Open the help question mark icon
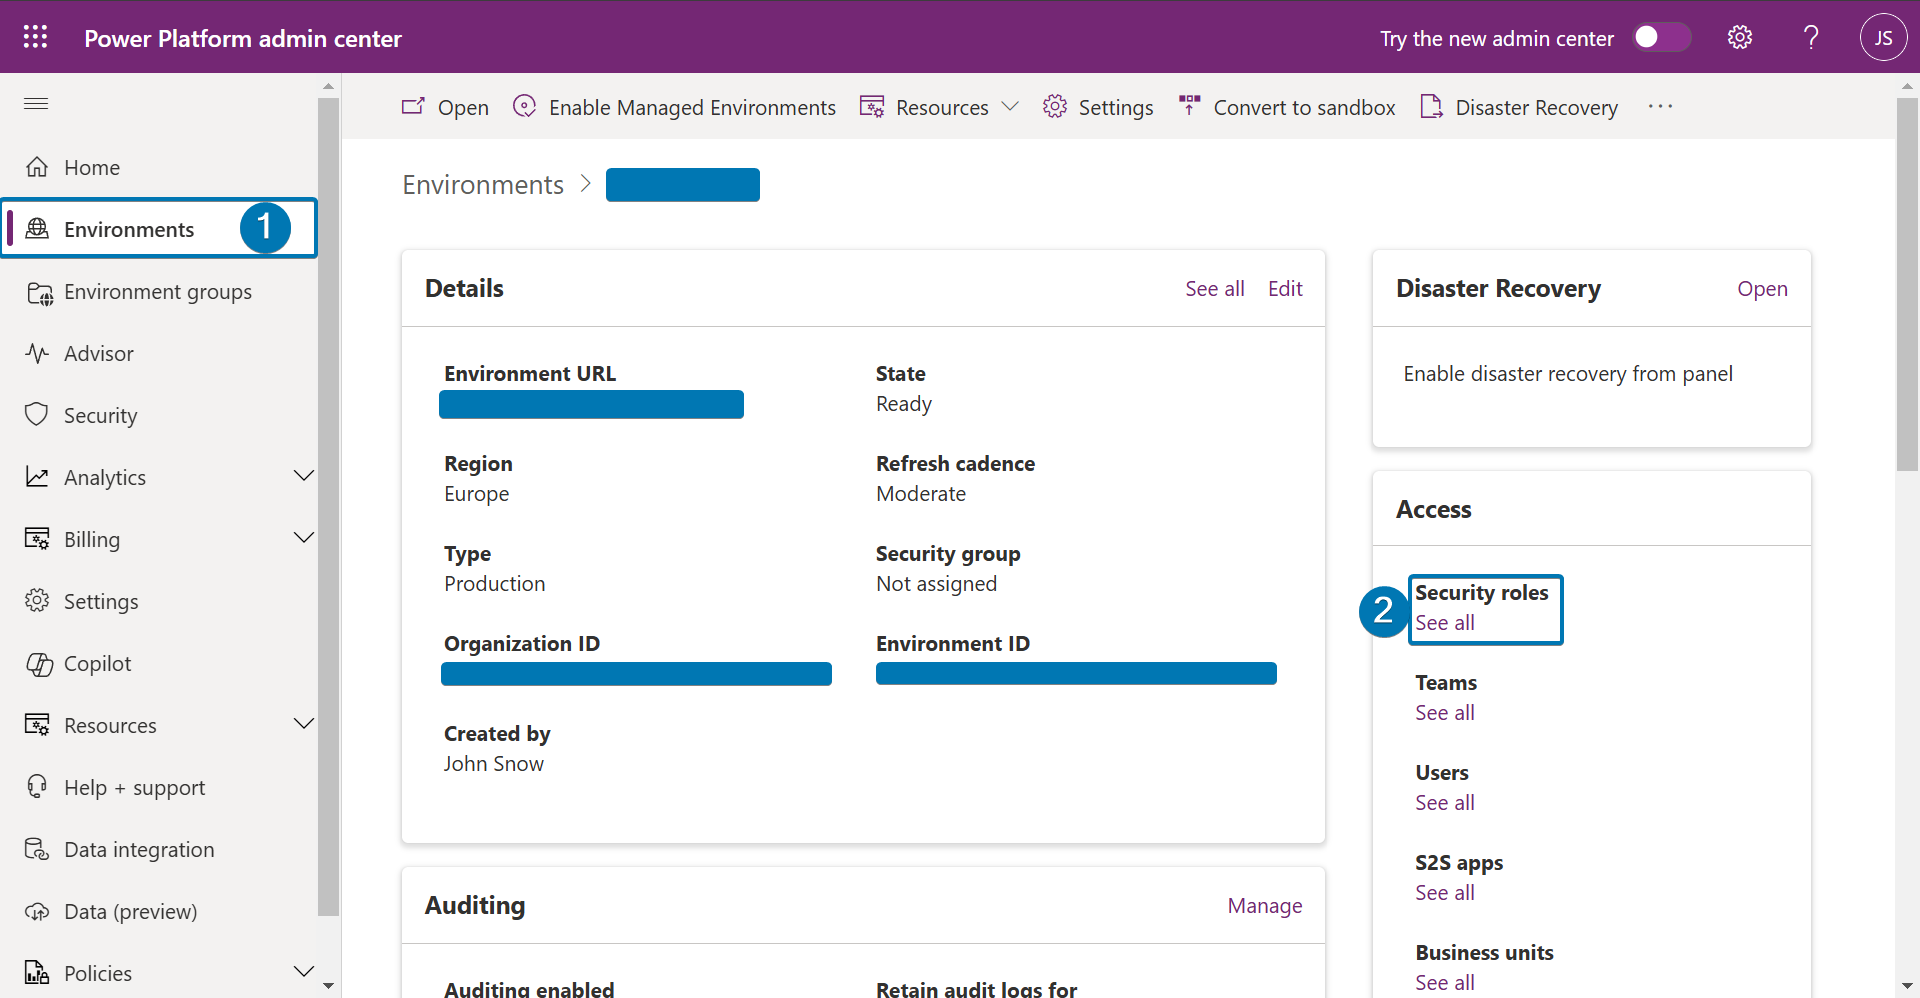The image size is (1920, 998). (x=1811, y=38)
